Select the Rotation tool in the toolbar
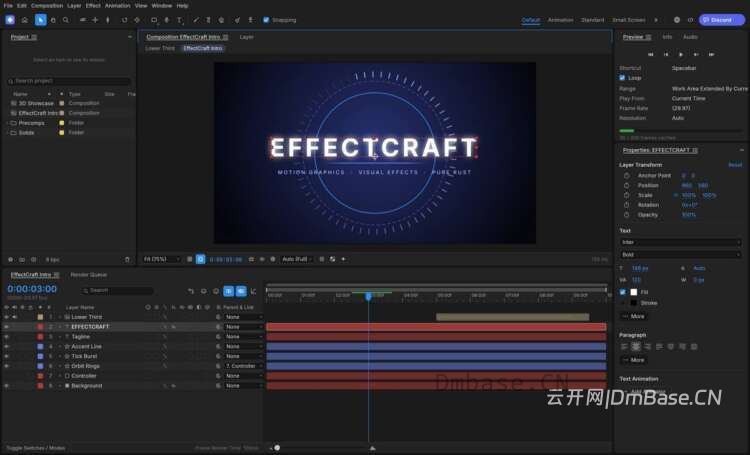 (124, 20)
